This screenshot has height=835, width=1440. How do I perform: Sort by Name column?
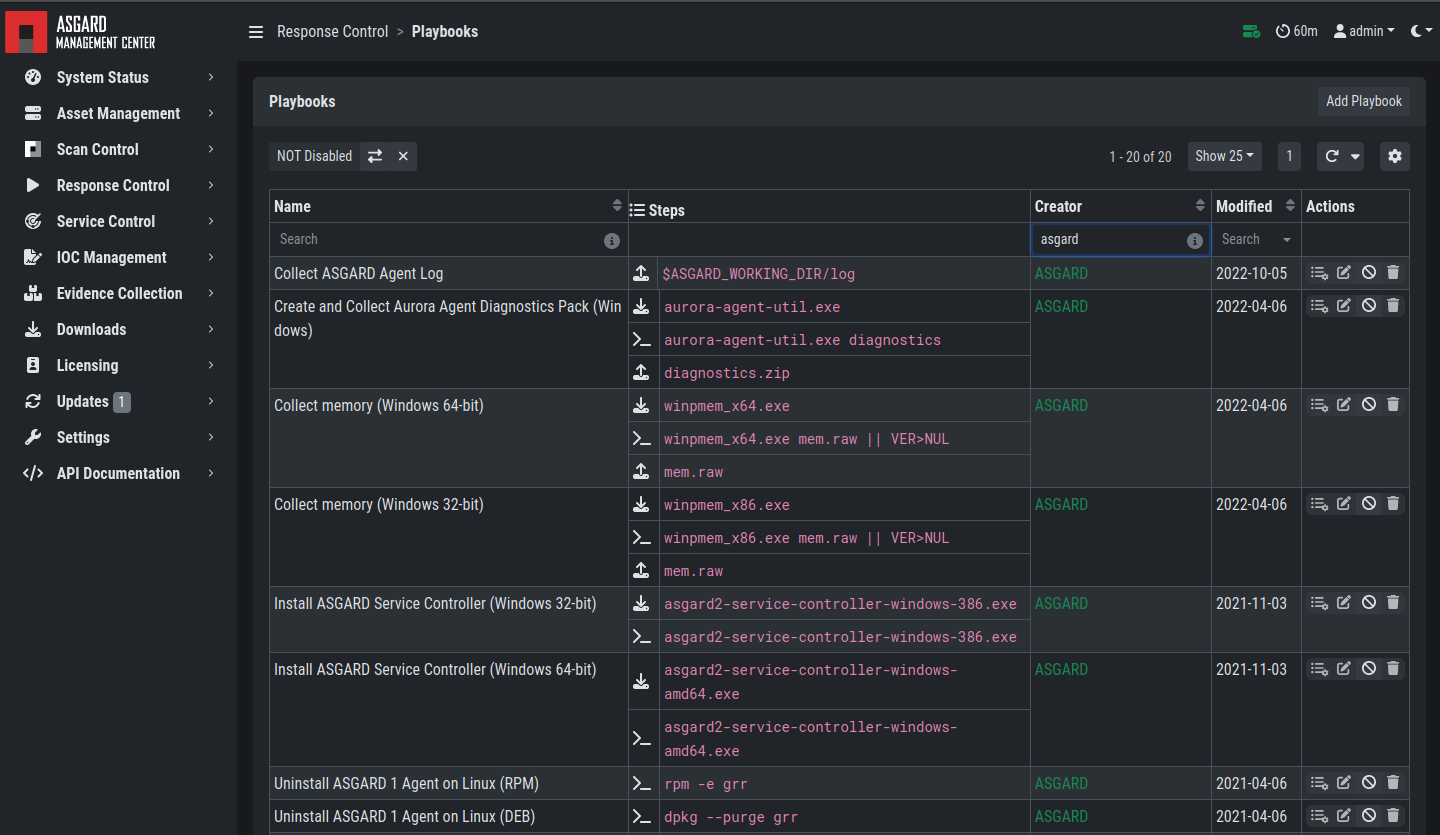617,206
